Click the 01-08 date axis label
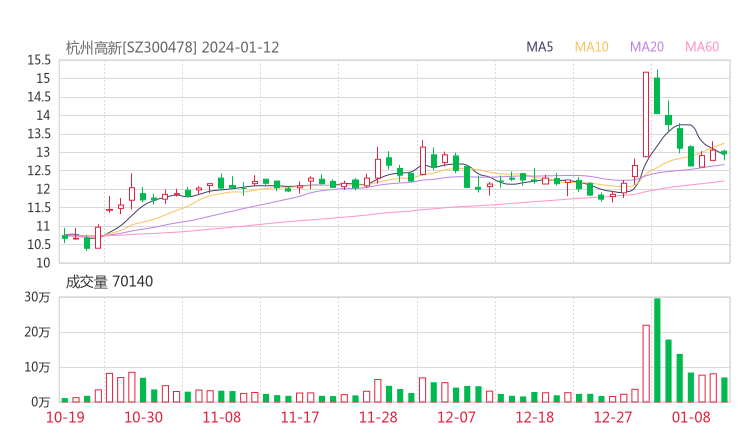The image size is (740, 440). point(691,417)
